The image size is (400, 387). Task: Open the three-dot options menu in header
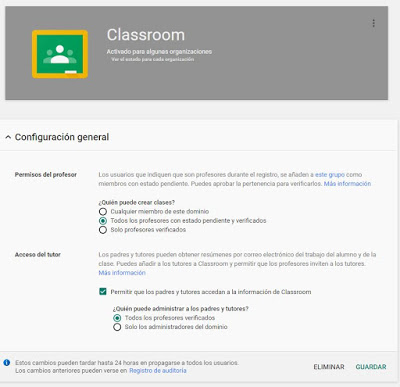tap(373, 23)
